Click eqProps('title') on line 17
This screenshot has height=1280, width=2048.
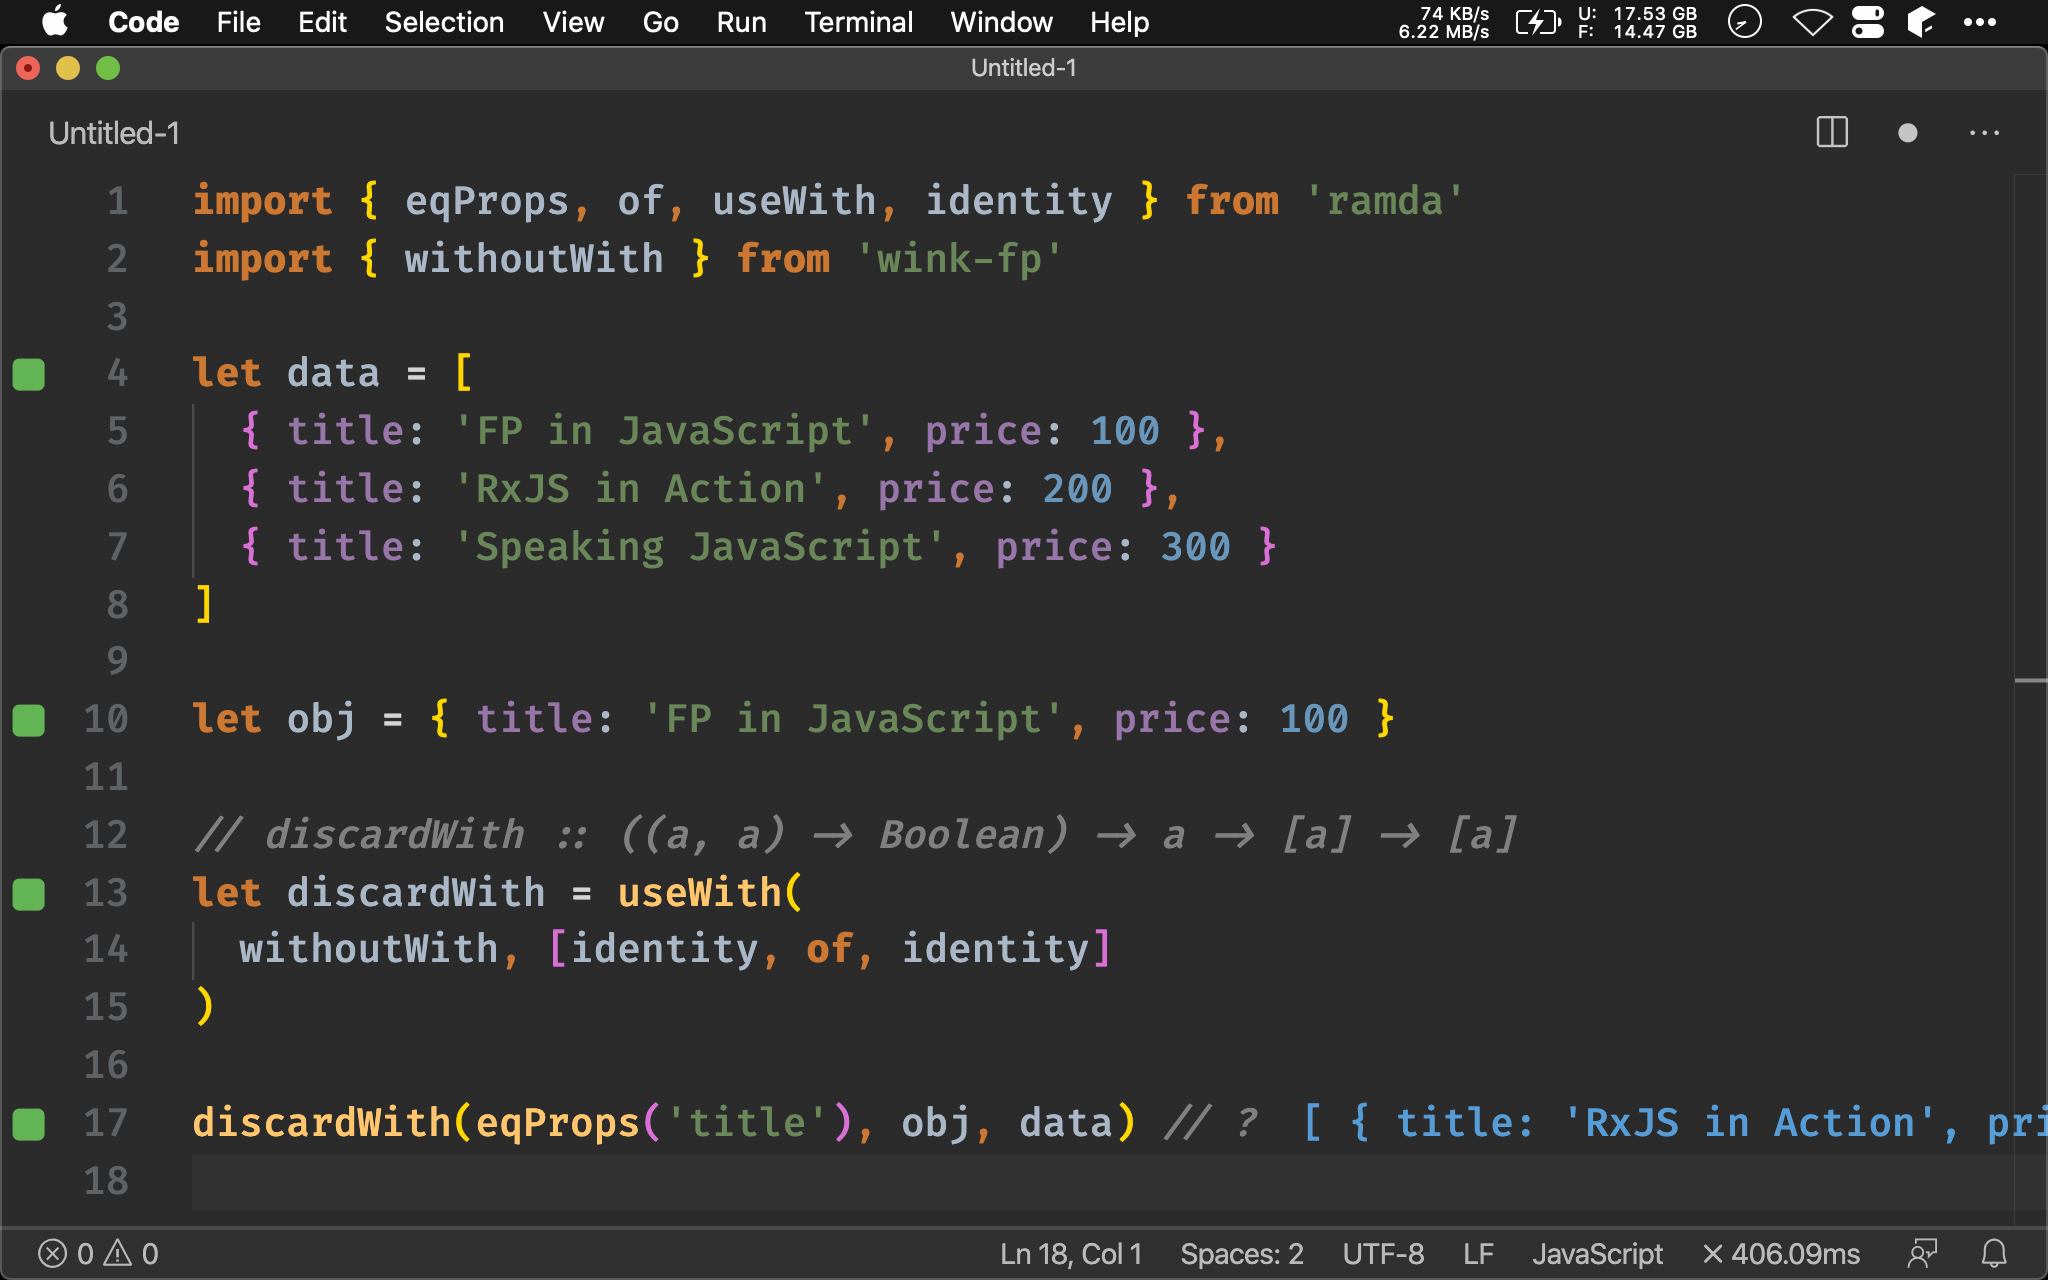click(664, 1123)
